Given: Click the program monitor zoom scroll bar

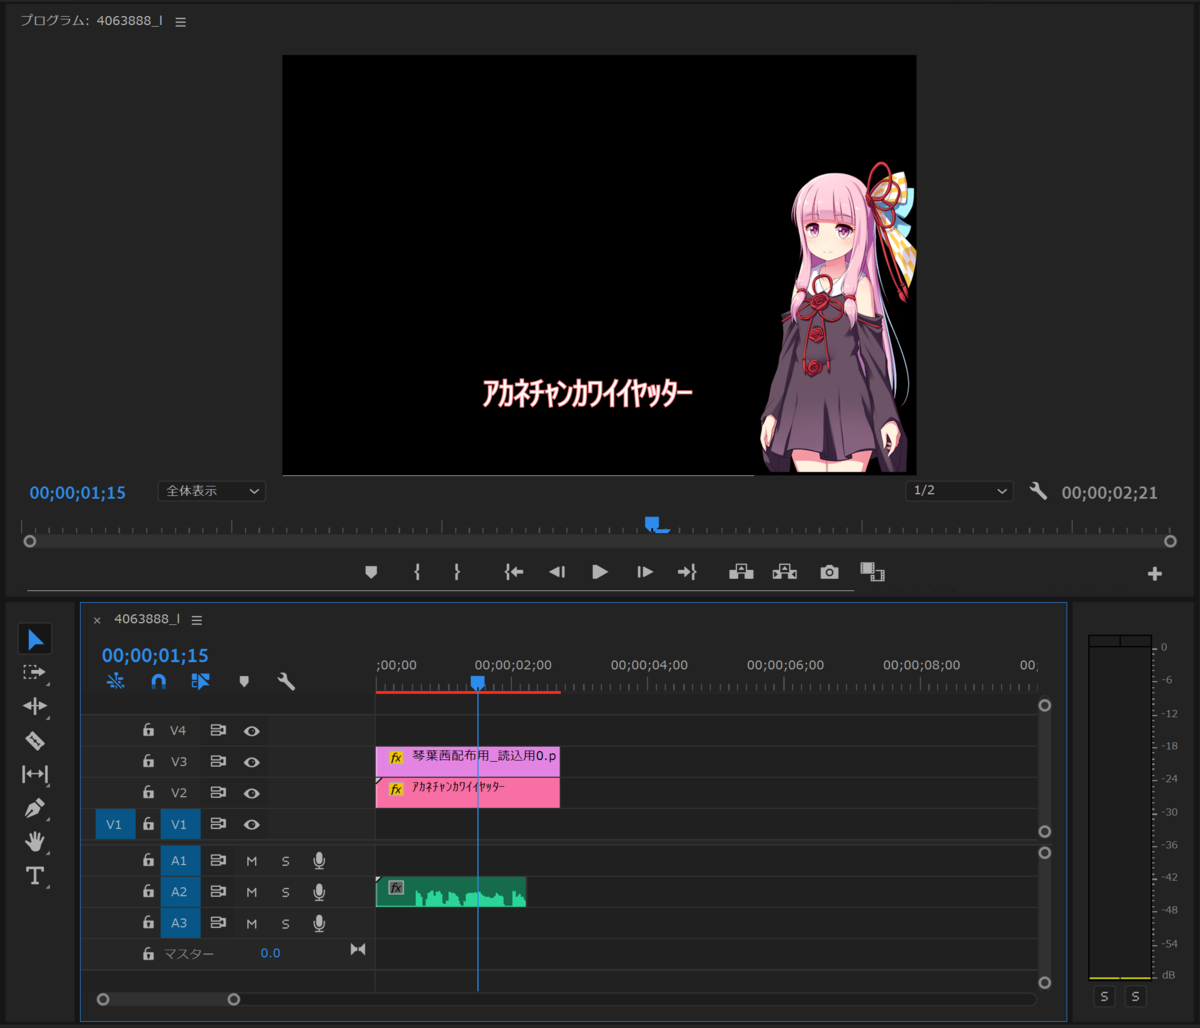Looking at the screenshot, I should tap(600, 541).
